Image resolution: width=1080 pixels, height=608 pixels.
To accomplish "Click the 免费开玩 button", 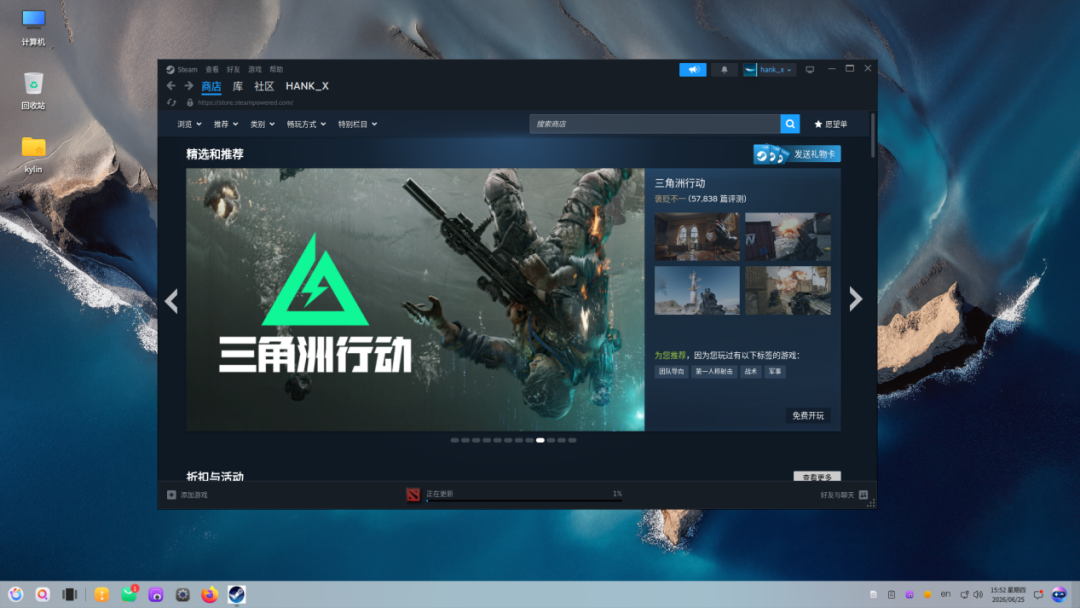I will [808, 416].
